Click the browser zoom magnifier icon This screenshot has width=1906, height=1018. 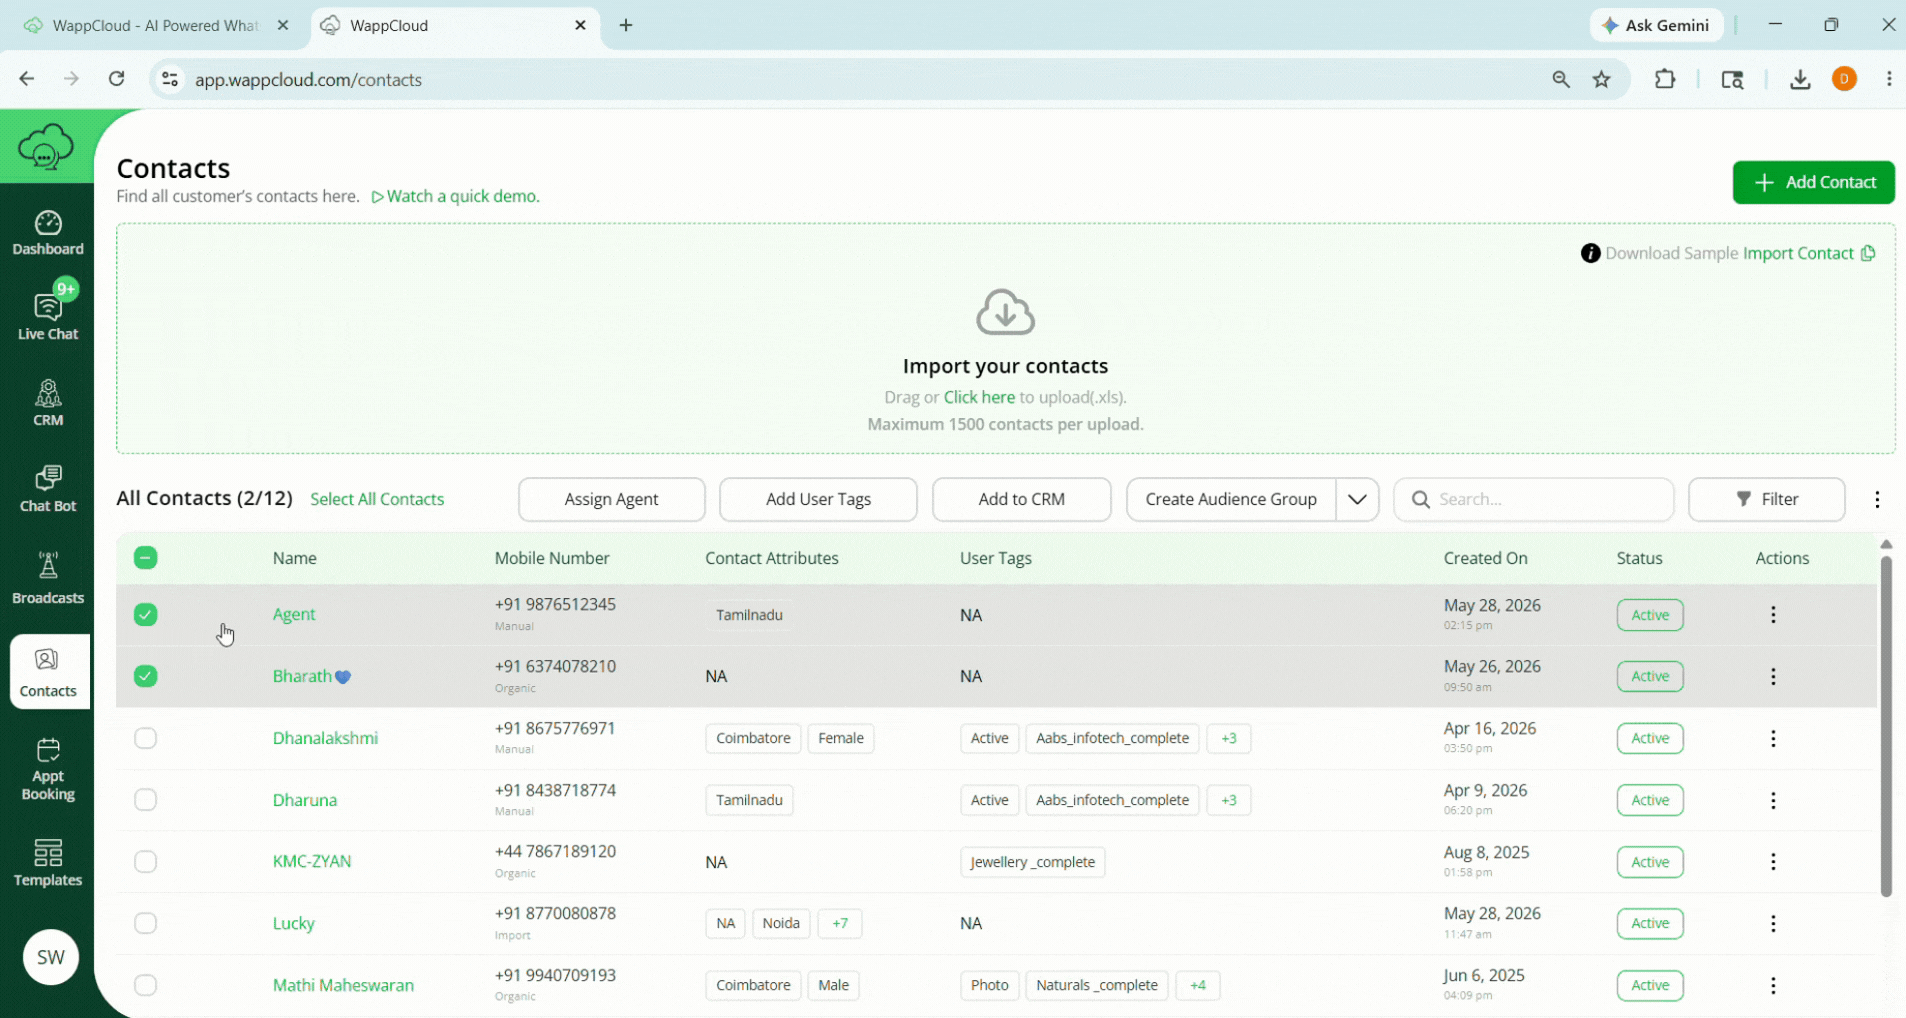tap(1561, 79)
